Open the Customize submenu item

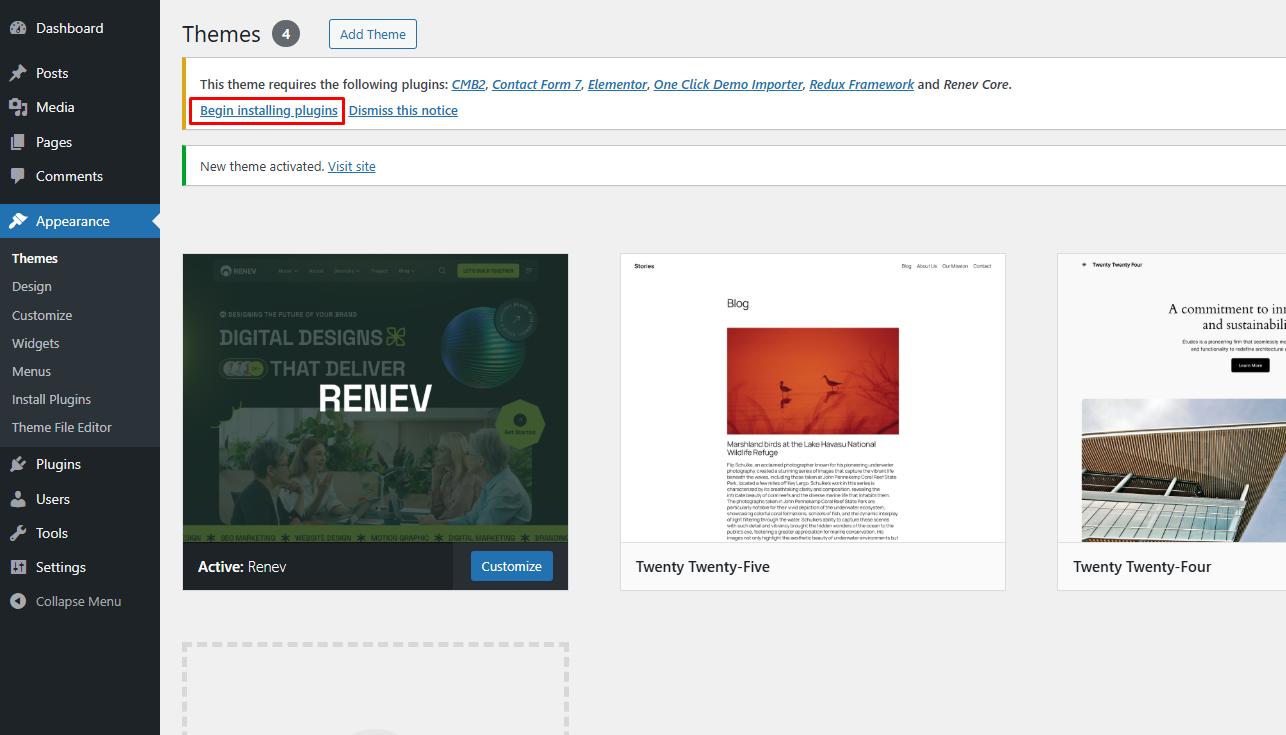(42, 315)
